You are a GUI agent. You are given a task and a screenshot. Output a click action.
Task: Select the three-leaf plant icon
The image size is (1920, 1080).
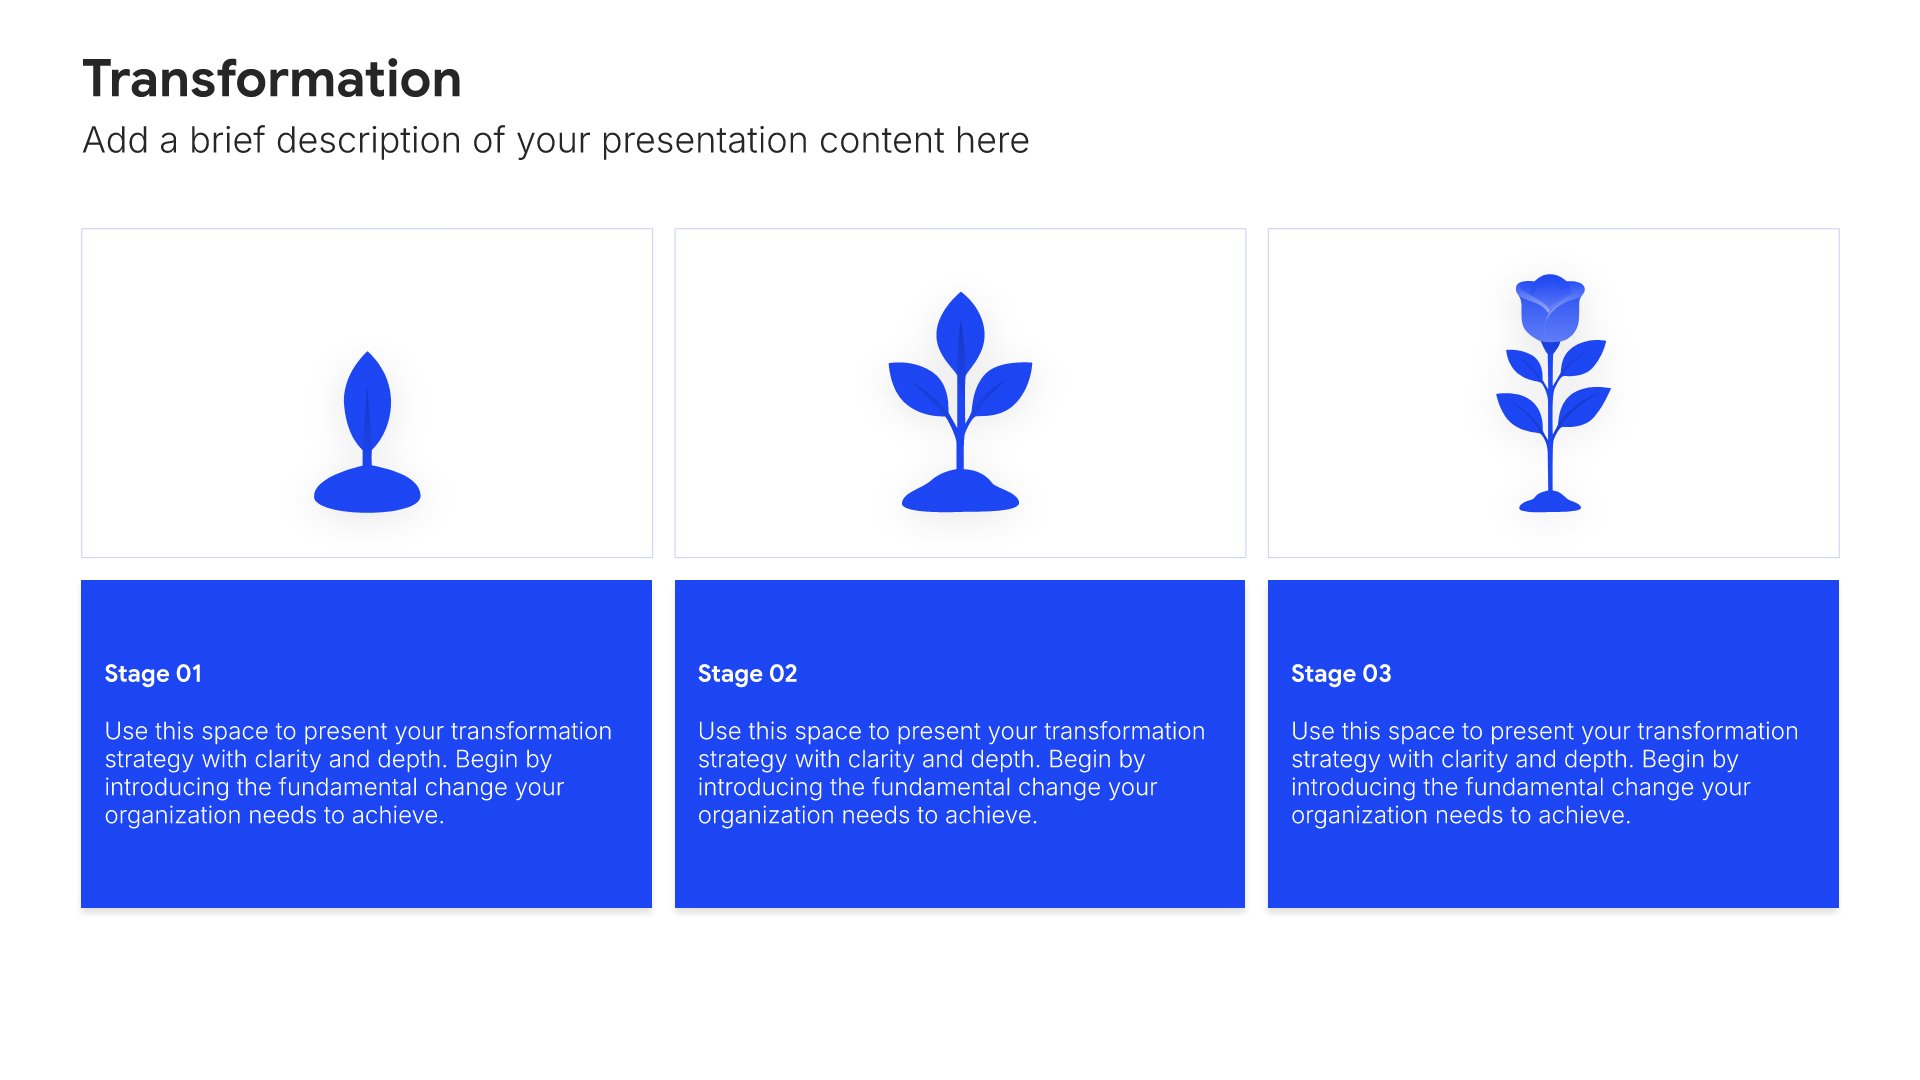pyautogui.click(x=960, y=402)
